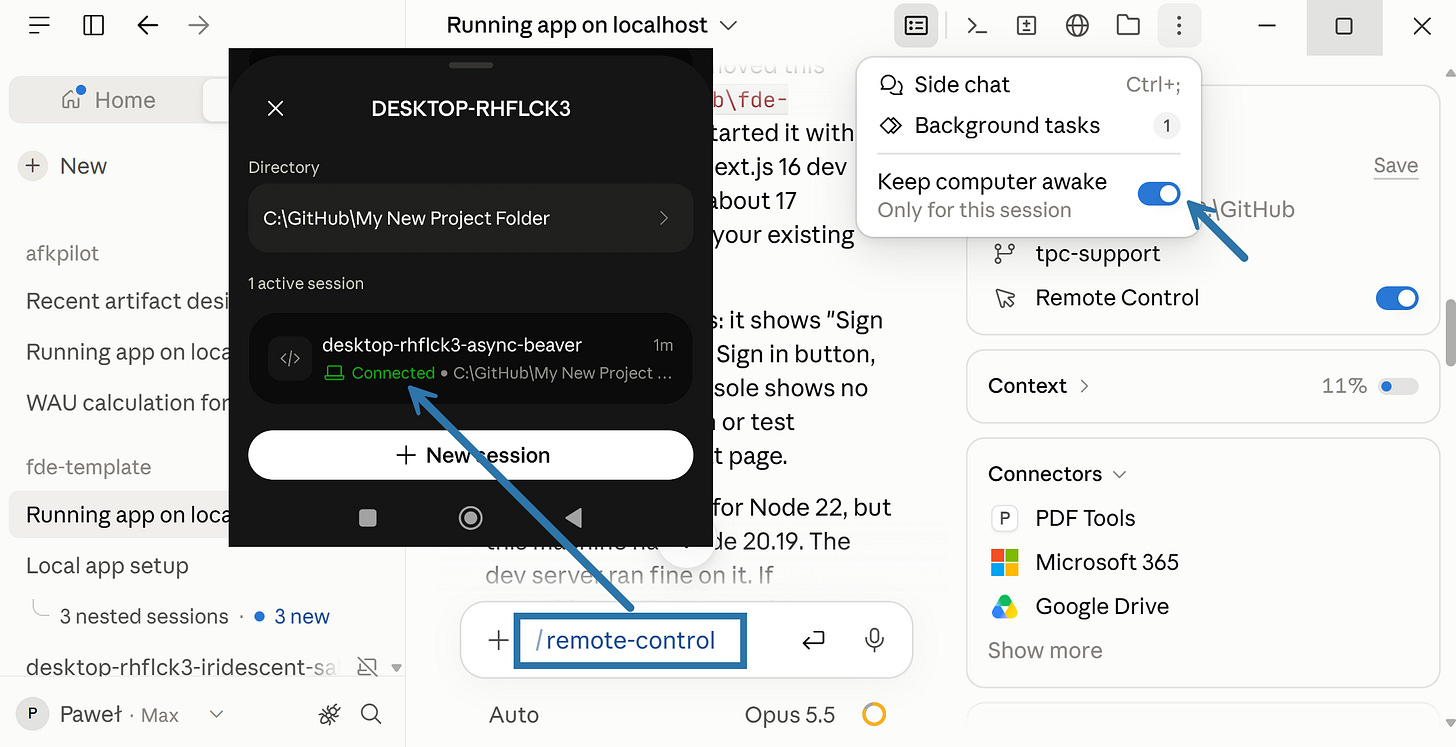
Task: Open search with the magnifier icon
Action: coord(371,714)
